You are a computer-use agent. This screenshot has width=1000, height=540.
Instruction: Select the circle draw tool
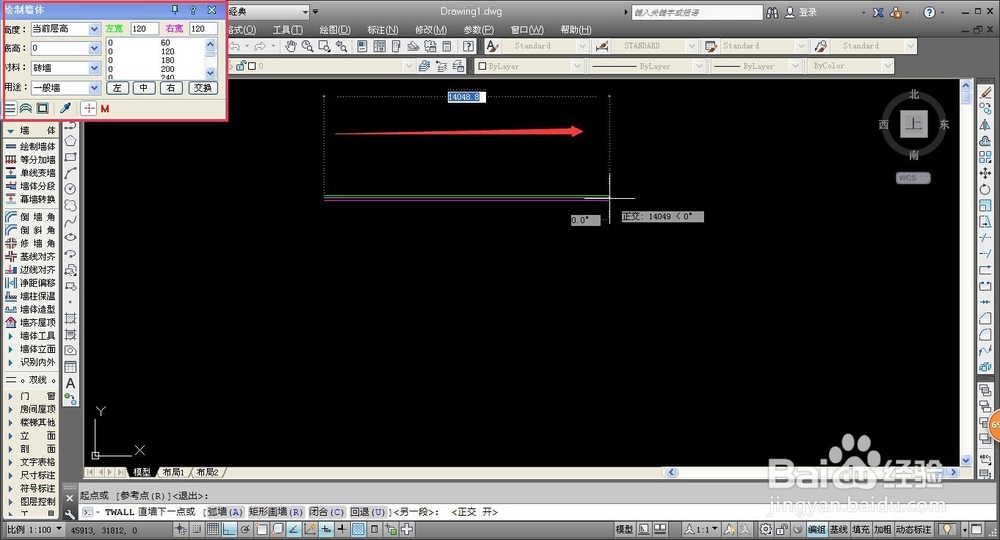tap(70, 189)
